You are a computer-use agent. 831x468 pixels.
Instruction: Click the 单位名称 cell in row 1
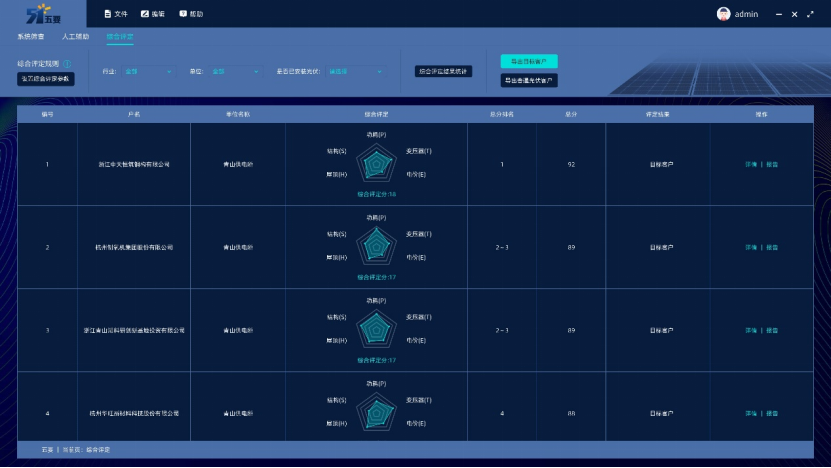click(x=238, y=165)
